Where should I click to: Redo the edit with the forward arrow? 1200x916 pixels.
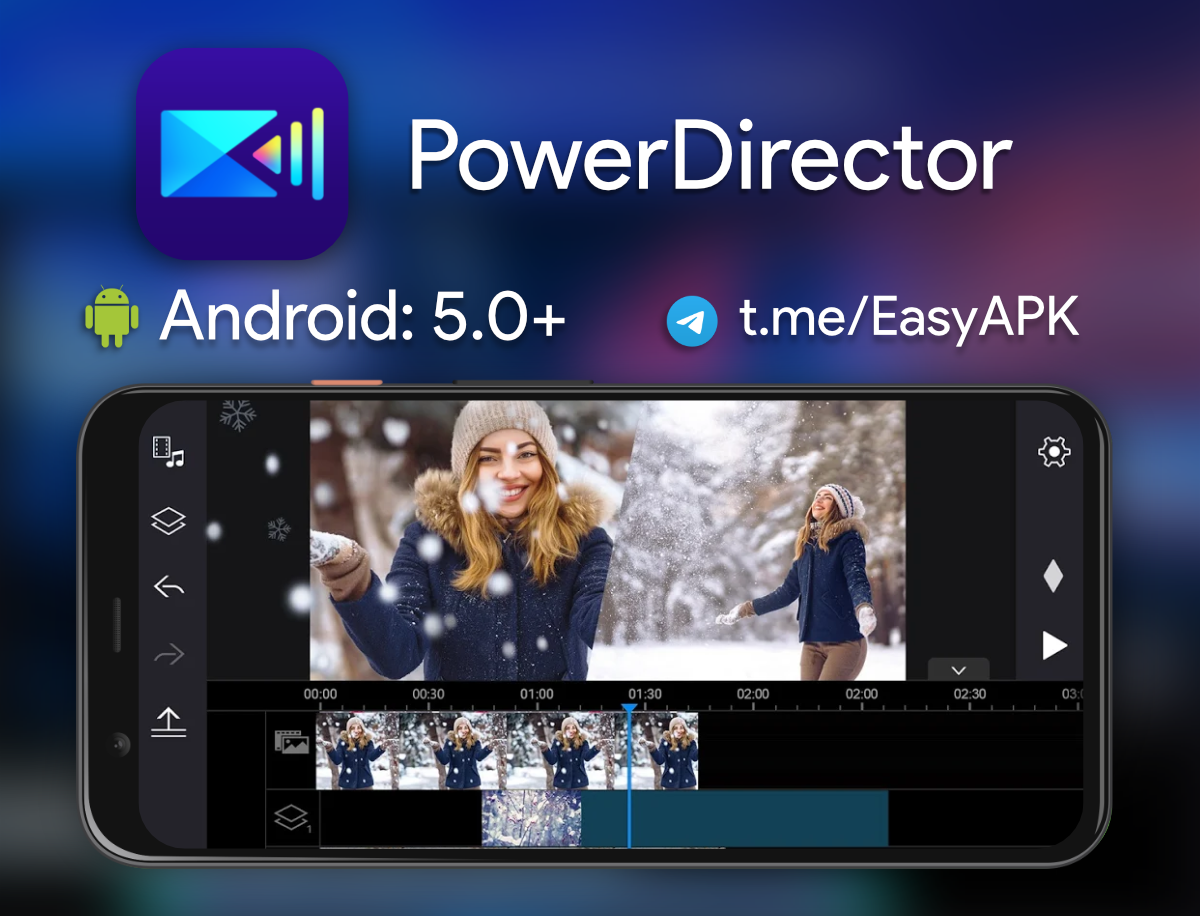pyautogui.click(x=168, y=655)
